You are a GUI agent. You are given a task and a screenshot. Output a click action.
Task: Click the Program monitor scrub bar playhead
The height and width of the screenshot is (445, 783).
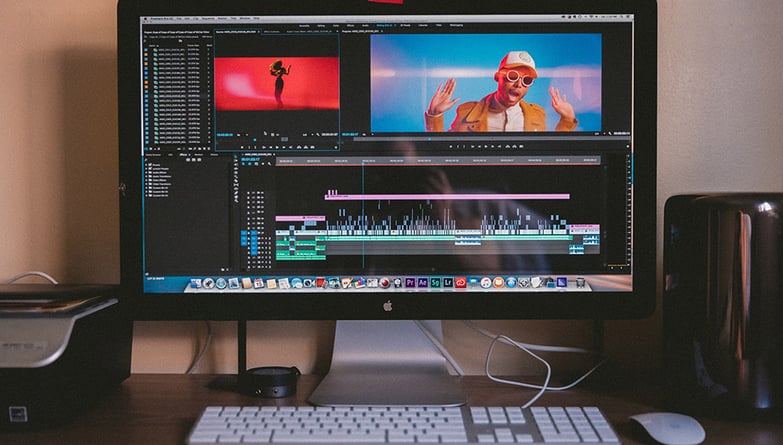[429, 139]
